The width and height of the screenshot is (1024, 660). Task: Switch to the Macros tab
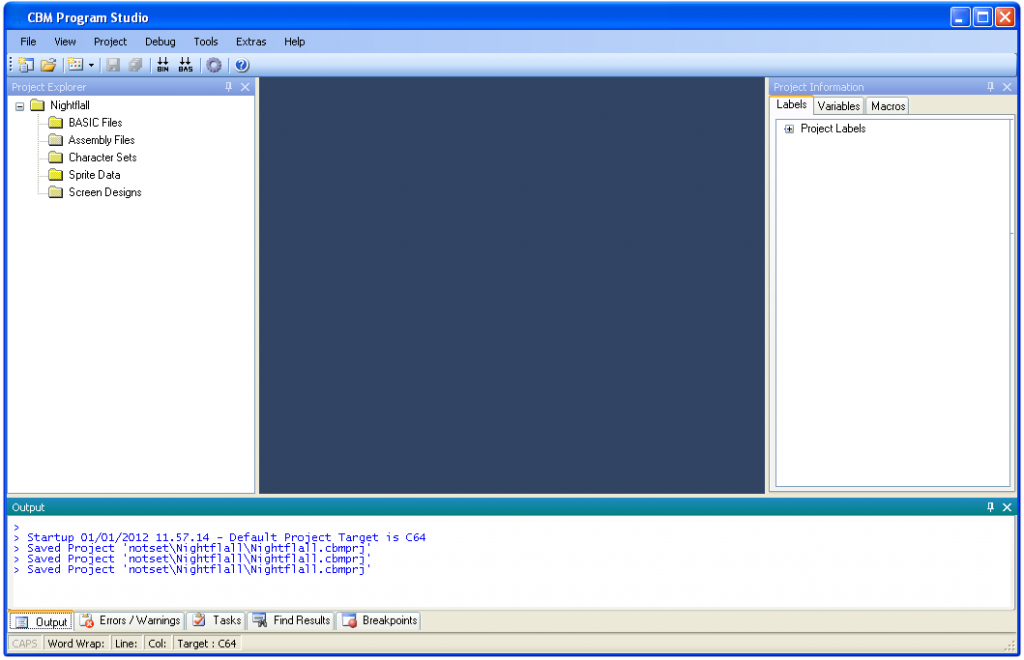point(888,106)
